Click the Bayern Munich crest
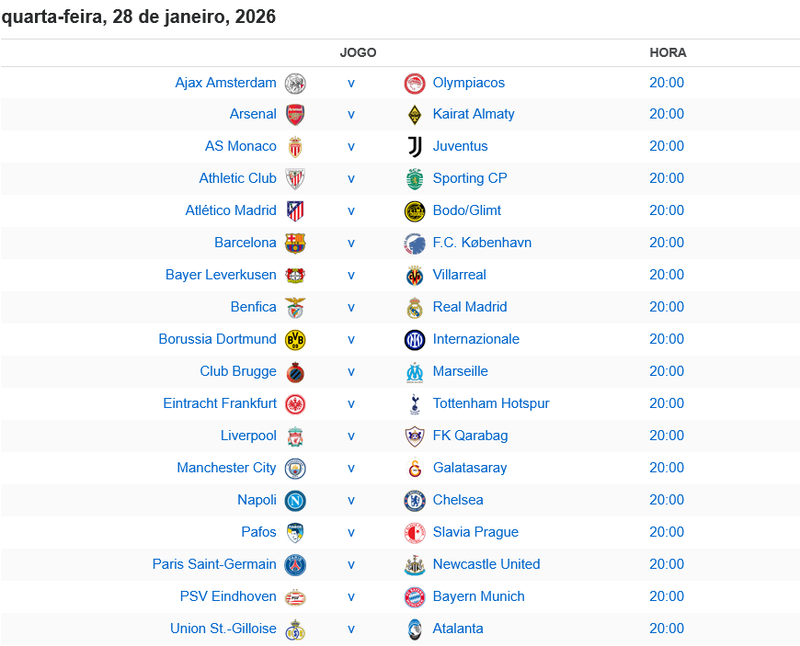Viewport: 800px width, 646px height. (x=414, y=597)
